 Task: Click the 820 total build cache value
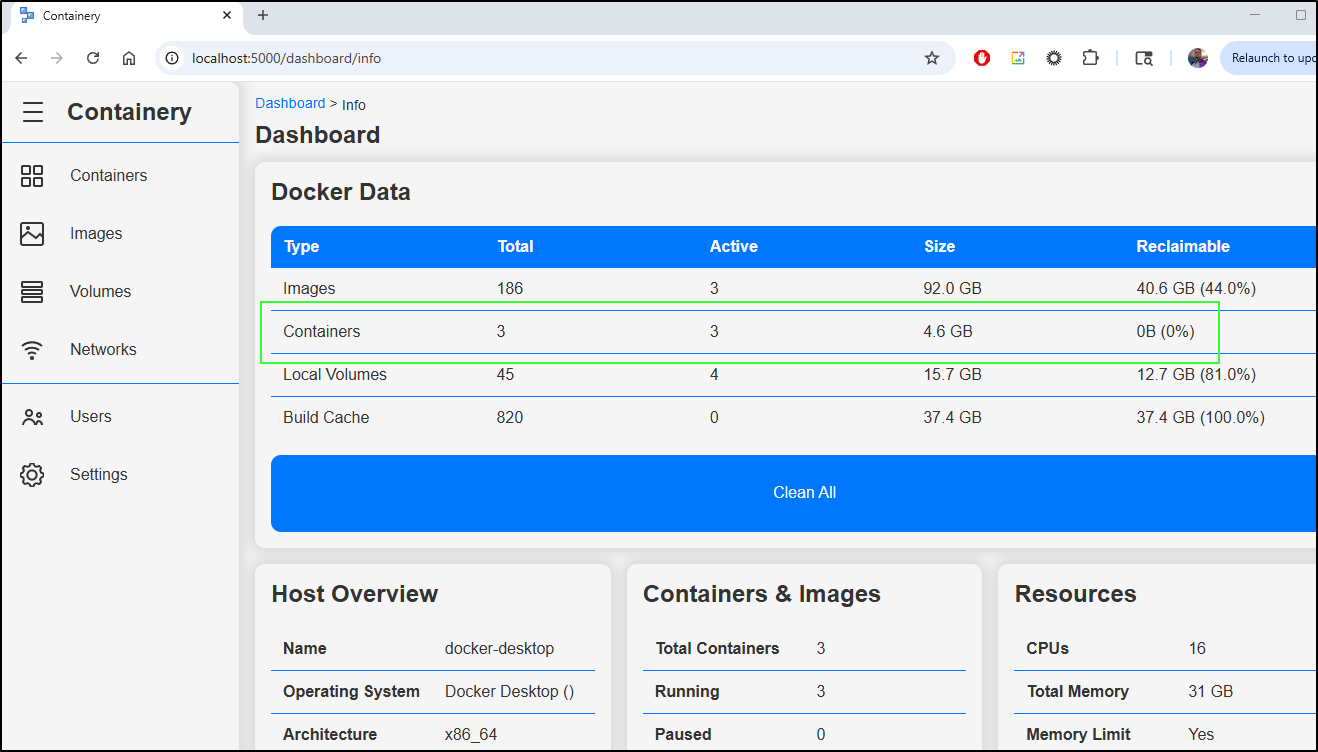coord(510,418)
